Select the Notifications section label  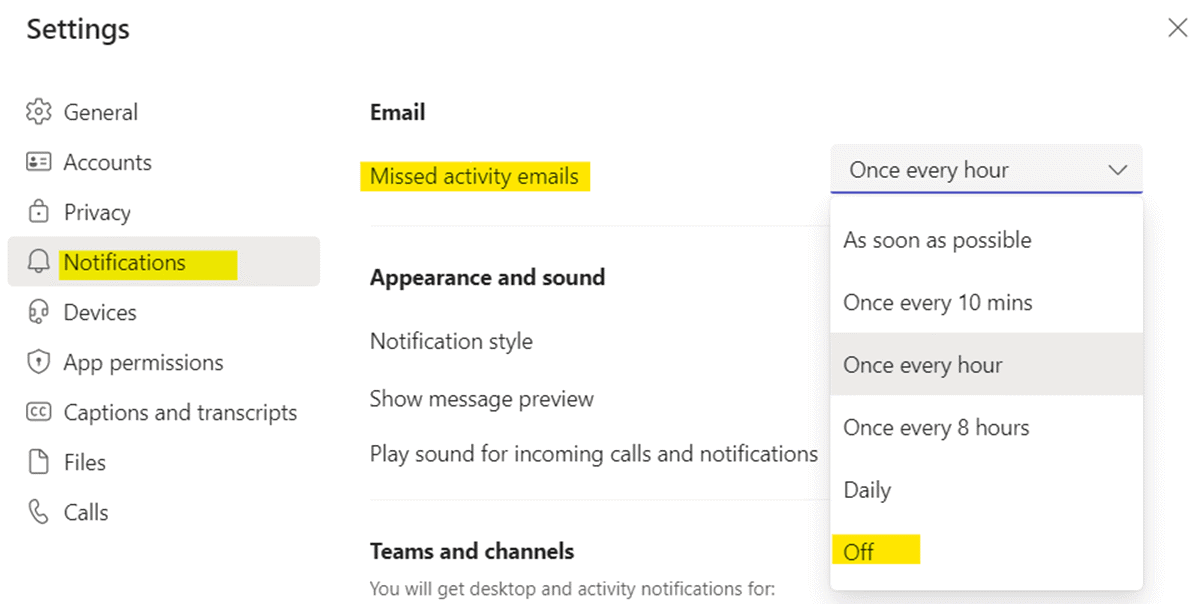pyautogui.click(x=125, y=262)
